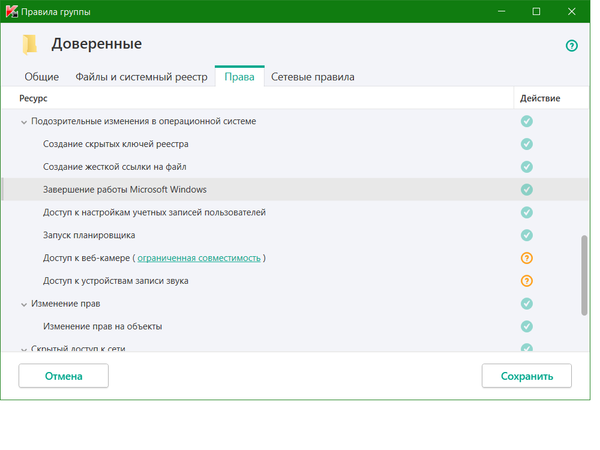
Task: Toggle action for 'Доступ к настройкам учетных записей пользователей'
Action: click(526, 212)
